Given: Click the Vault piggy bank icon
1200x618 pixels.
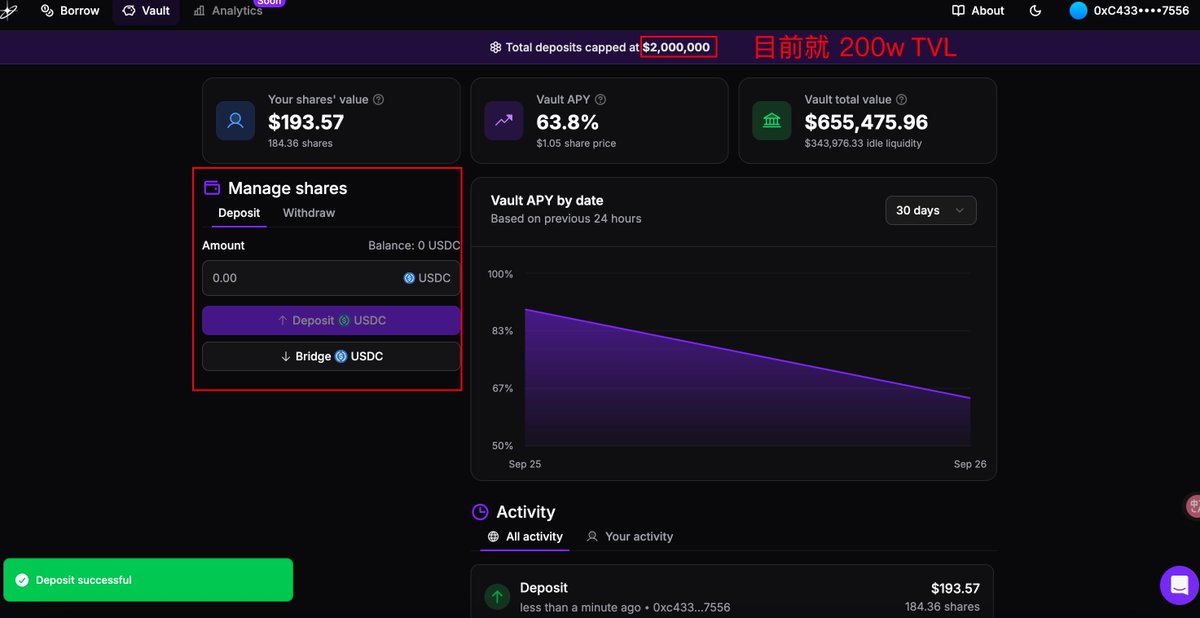Looking at the screenshot, I should 129,11.
